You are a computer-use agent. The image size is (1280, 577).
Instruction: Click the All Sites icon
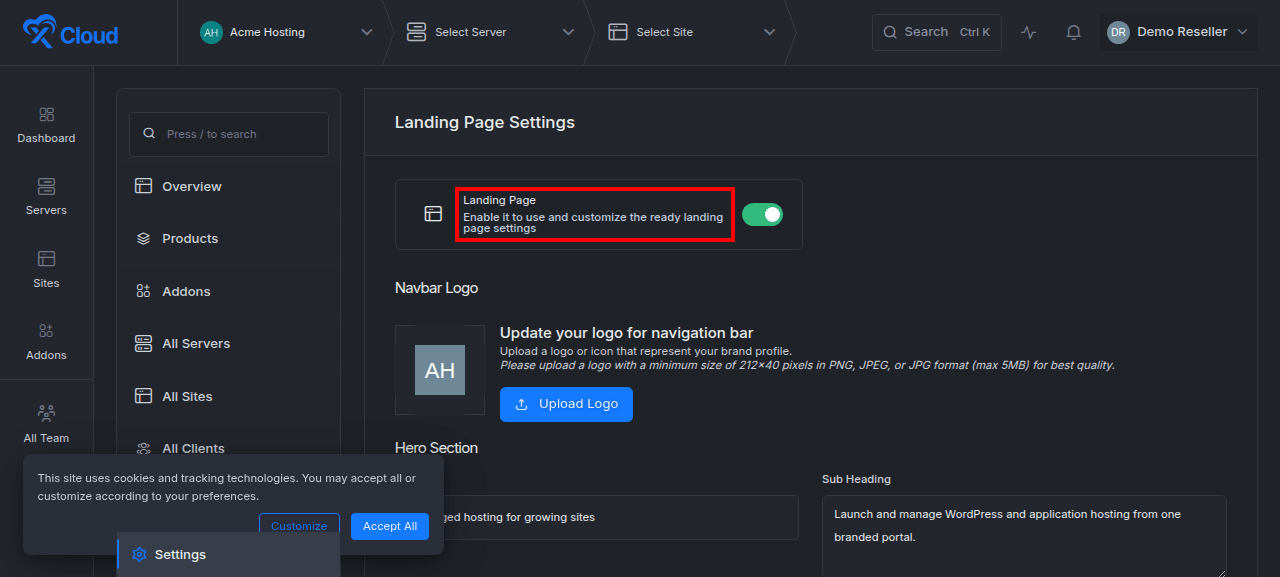click(x=143, y=396)
